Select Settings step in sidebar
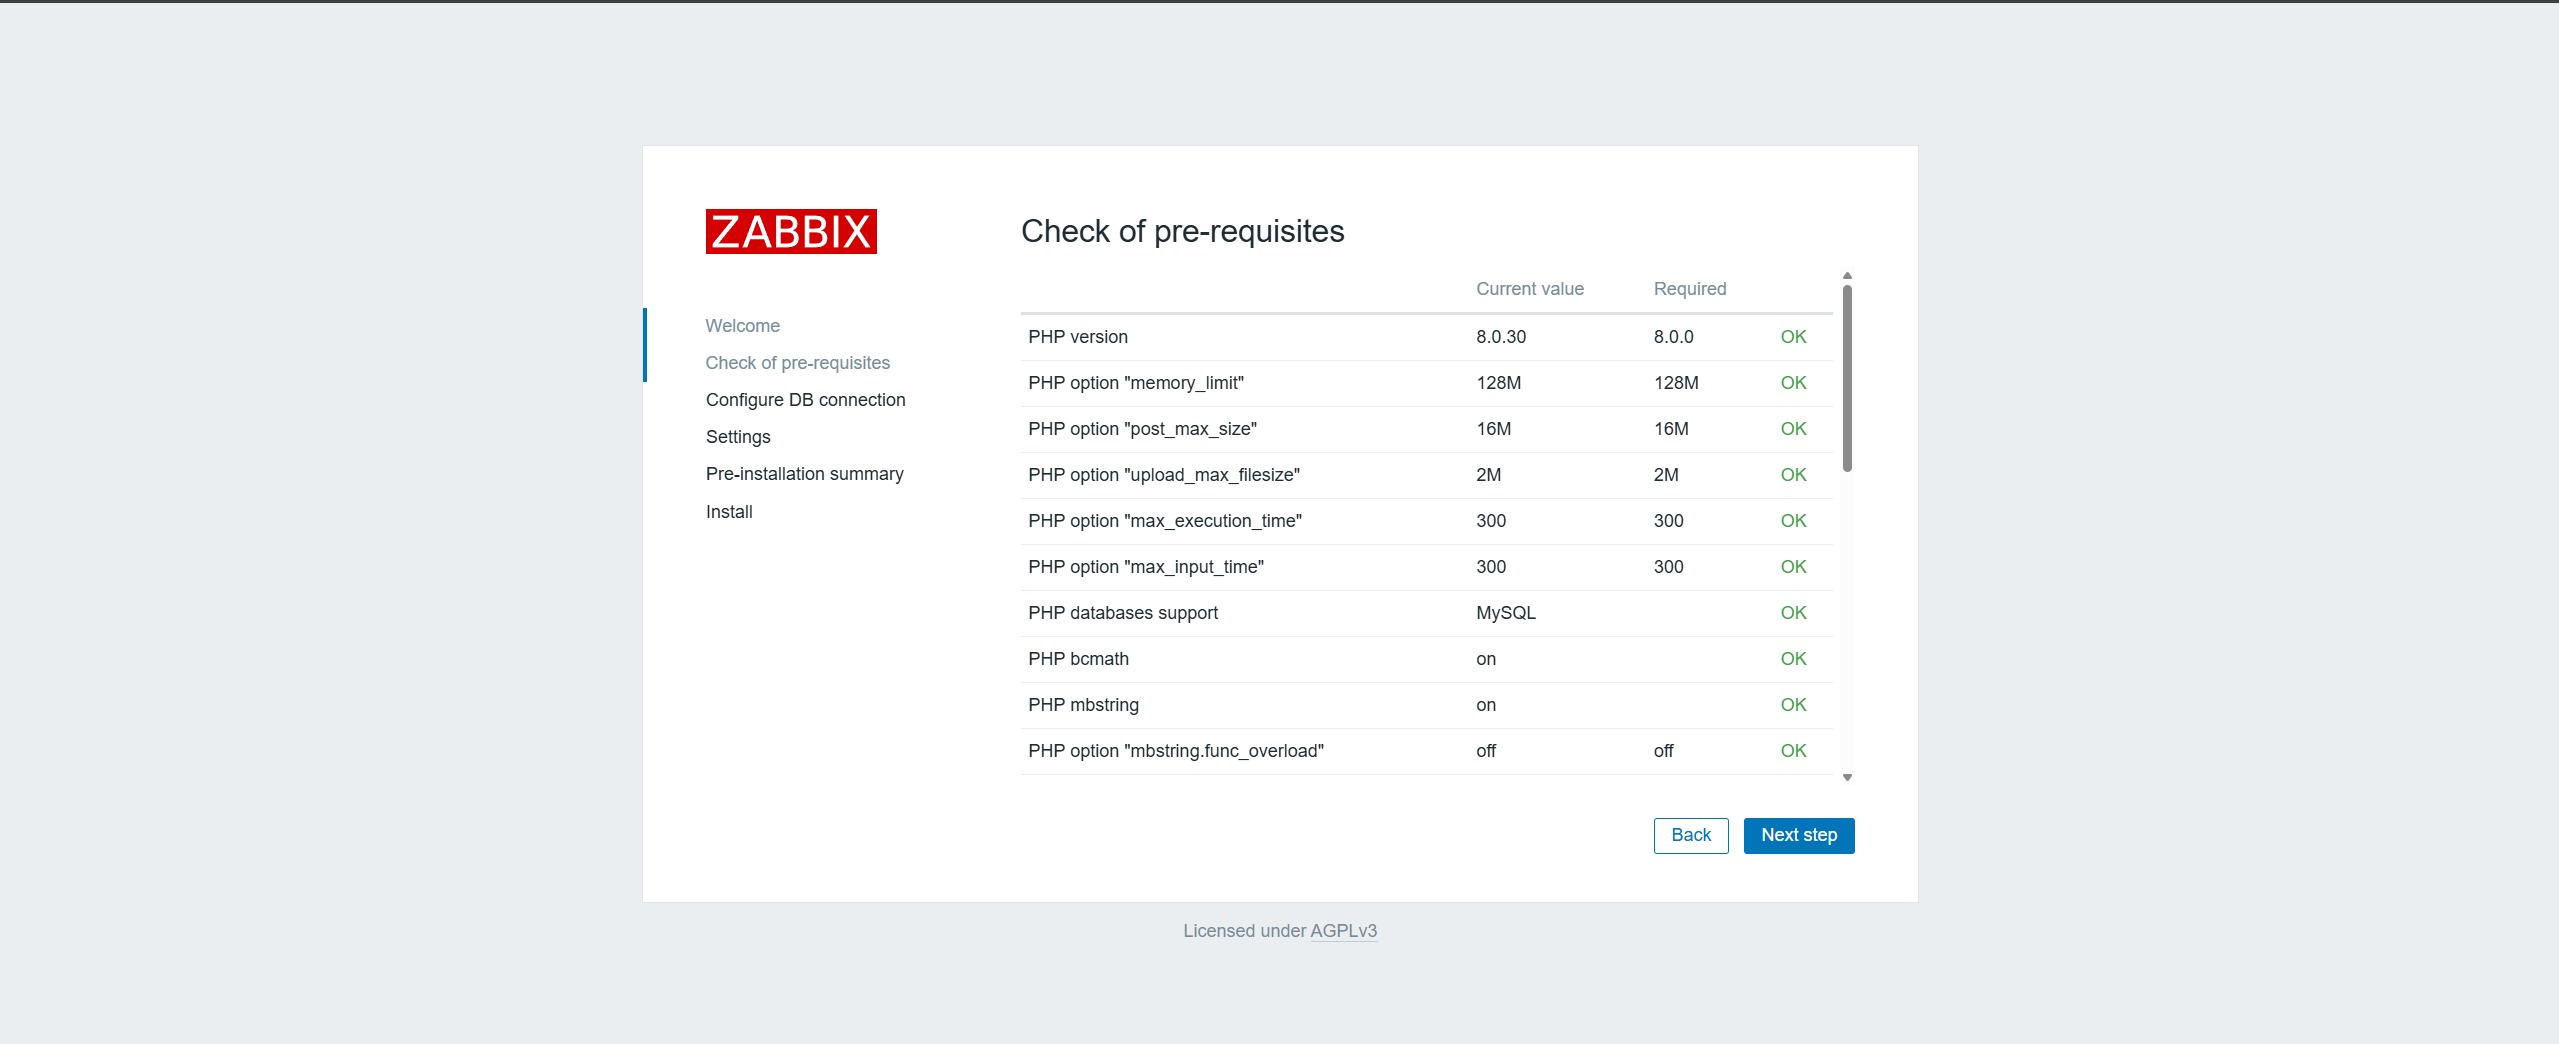The width and height of the screenshot is (2559, 1044). click(738, 437)
